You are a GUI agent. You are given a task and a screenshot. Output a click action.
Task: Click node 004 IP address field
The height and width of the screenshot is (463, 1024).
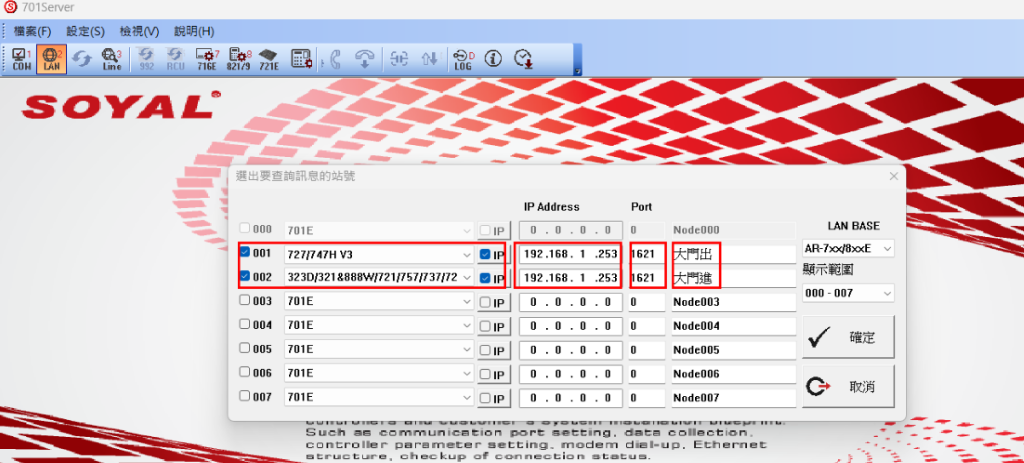click(569, 326)
